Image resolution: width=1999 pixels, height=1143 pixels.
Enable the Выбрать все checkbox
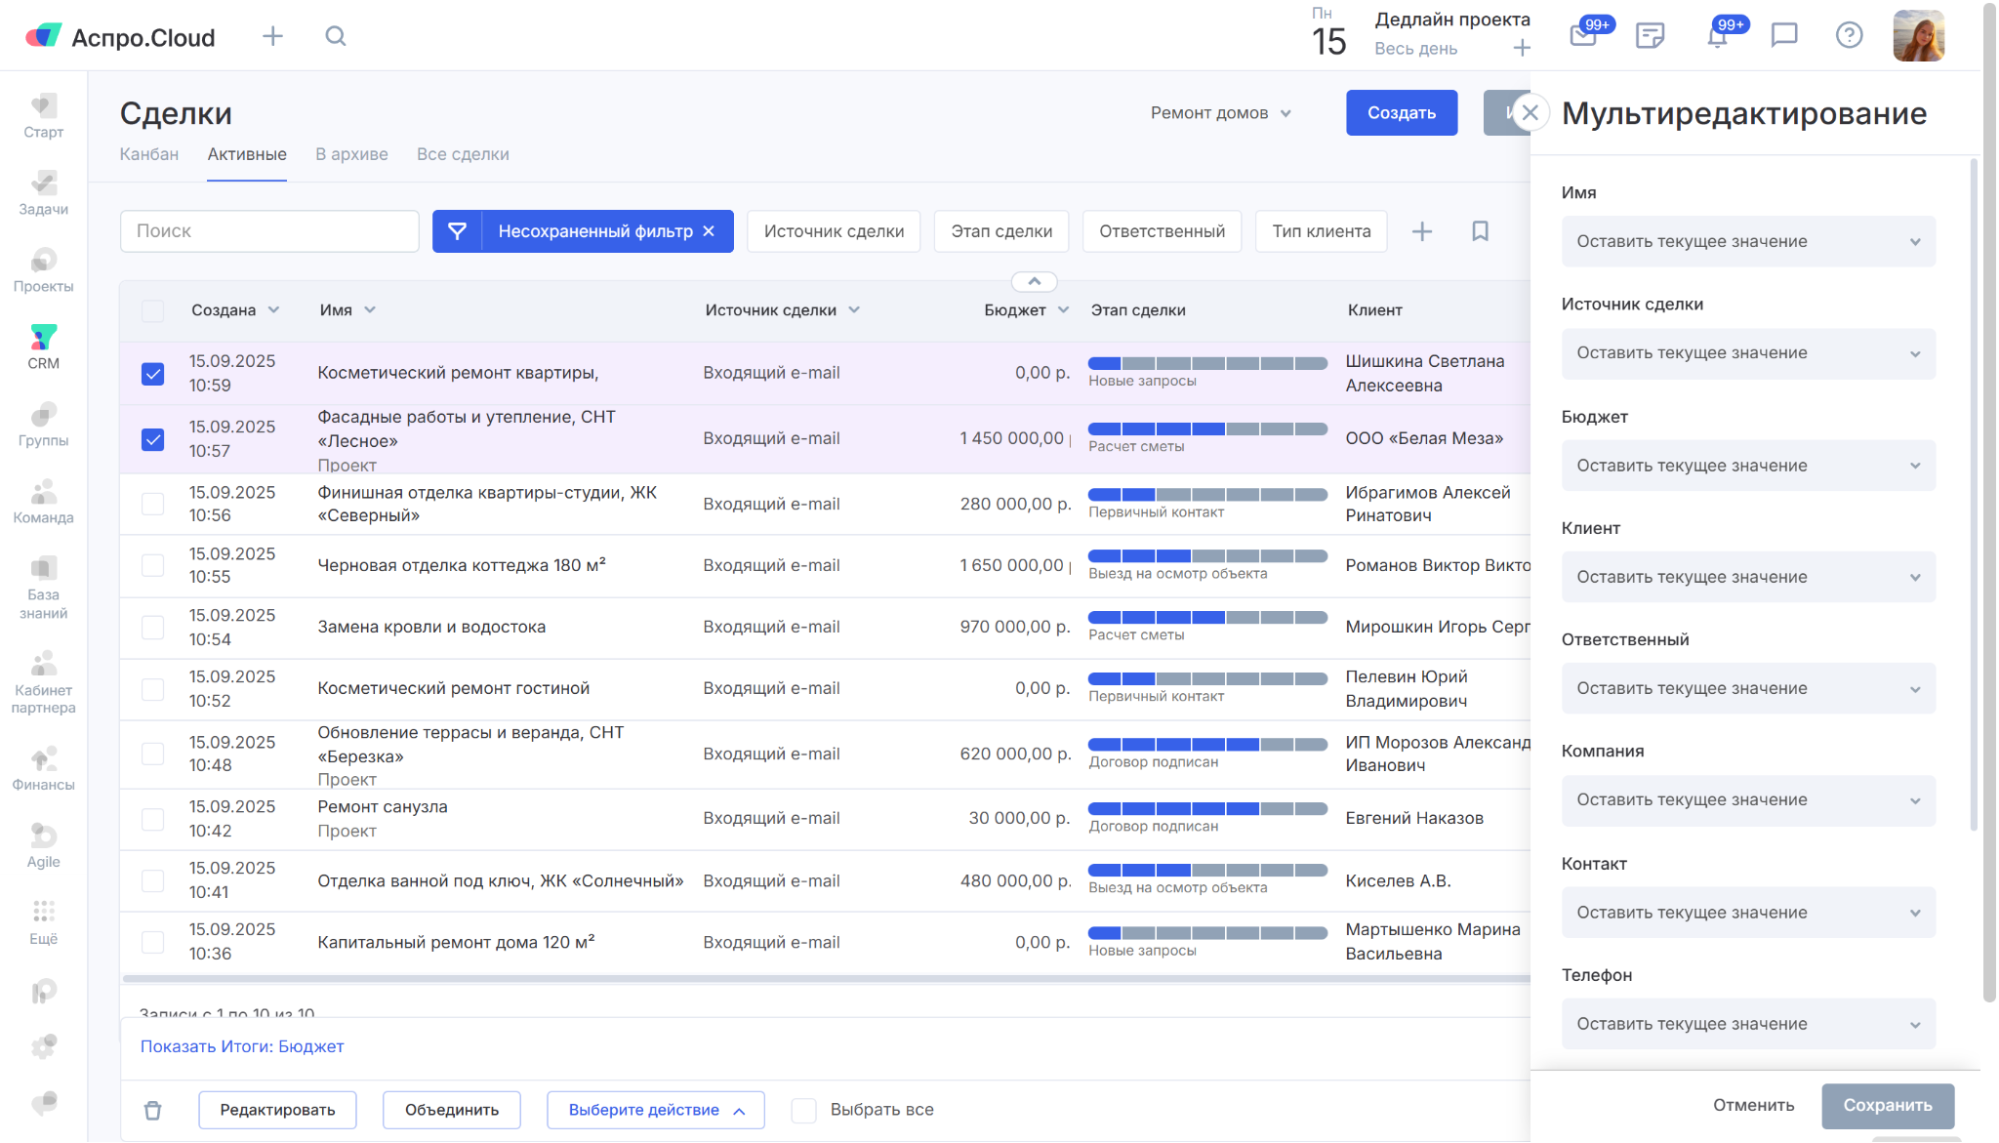pyautogui.click(x=804, y=1110)
